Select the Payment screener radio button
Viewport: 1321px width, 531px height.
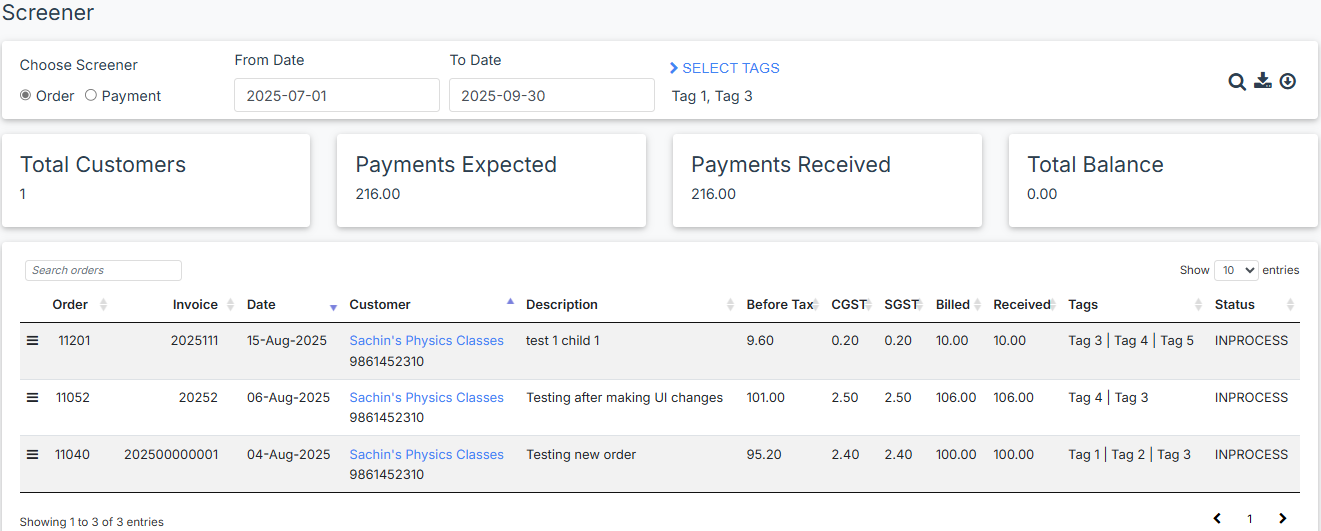[x=91, y=96]
